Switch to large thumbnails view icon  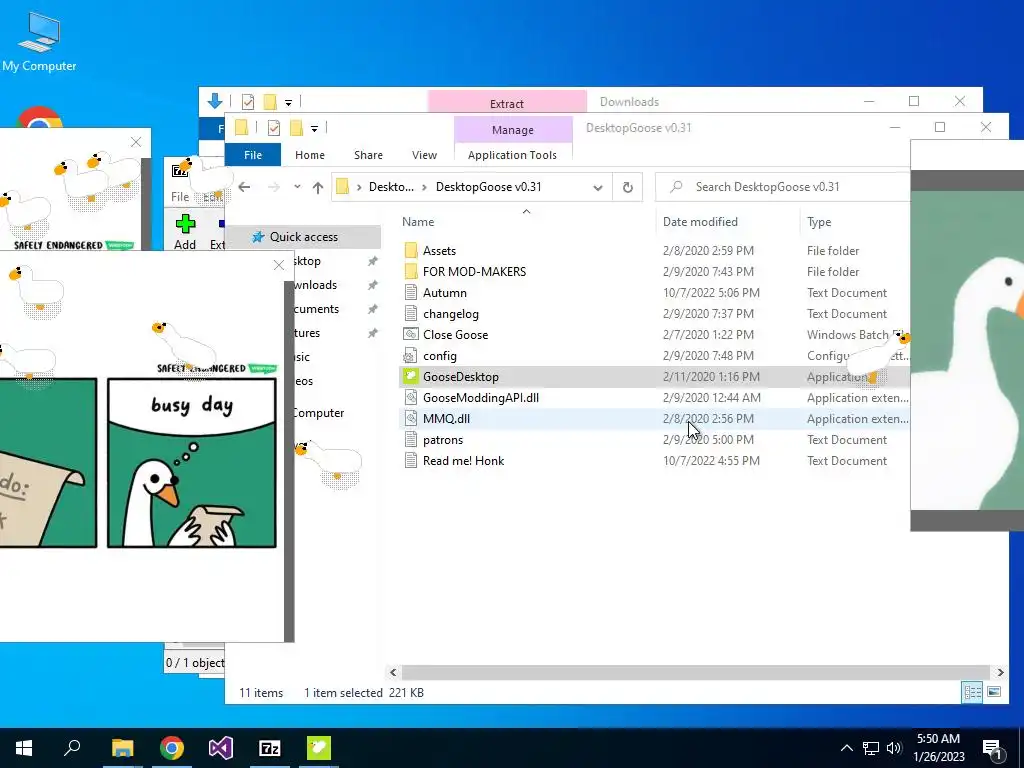pyautogui.click(x=994, y=692)
